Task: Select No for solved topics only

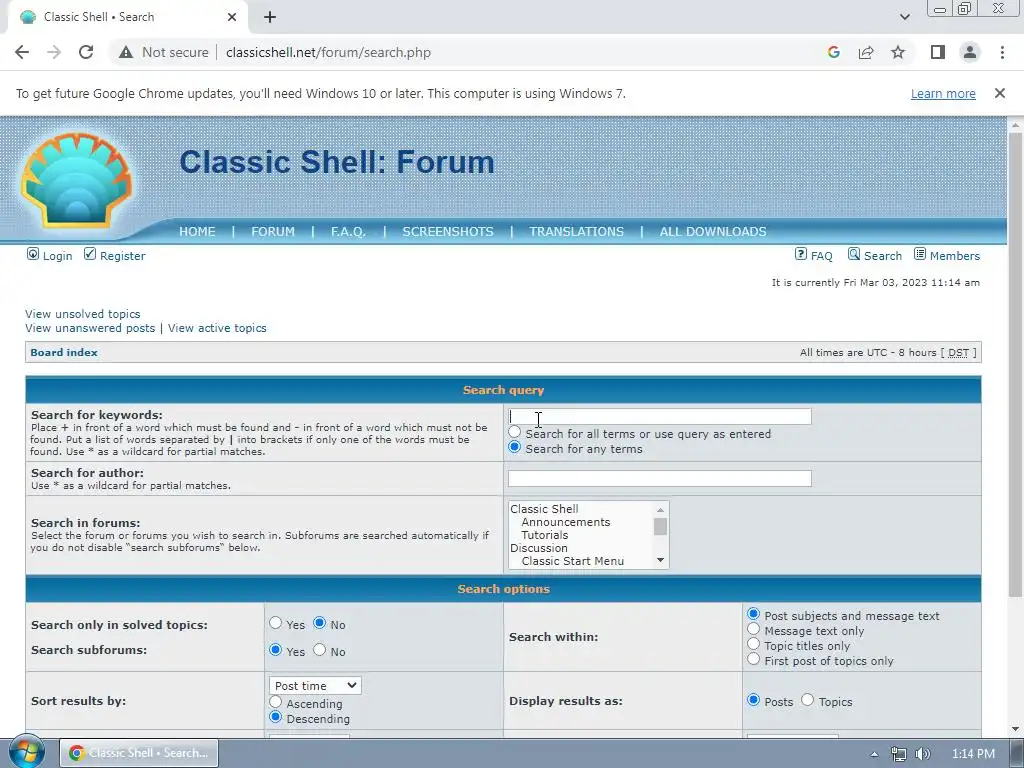Action: pyautogui.click(x=319, y=623)
